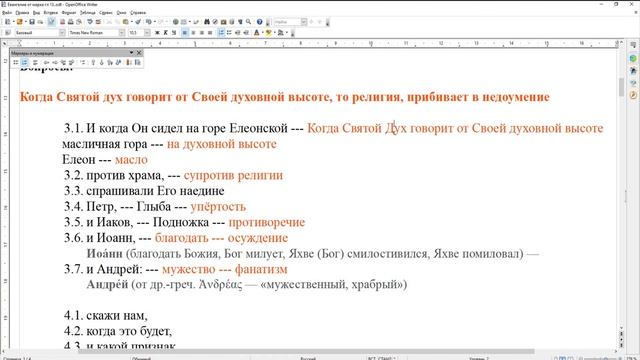The width and height of the screenshot is (640, 360).
Task: Apply the paragraph background color
Action: [281, 33]
